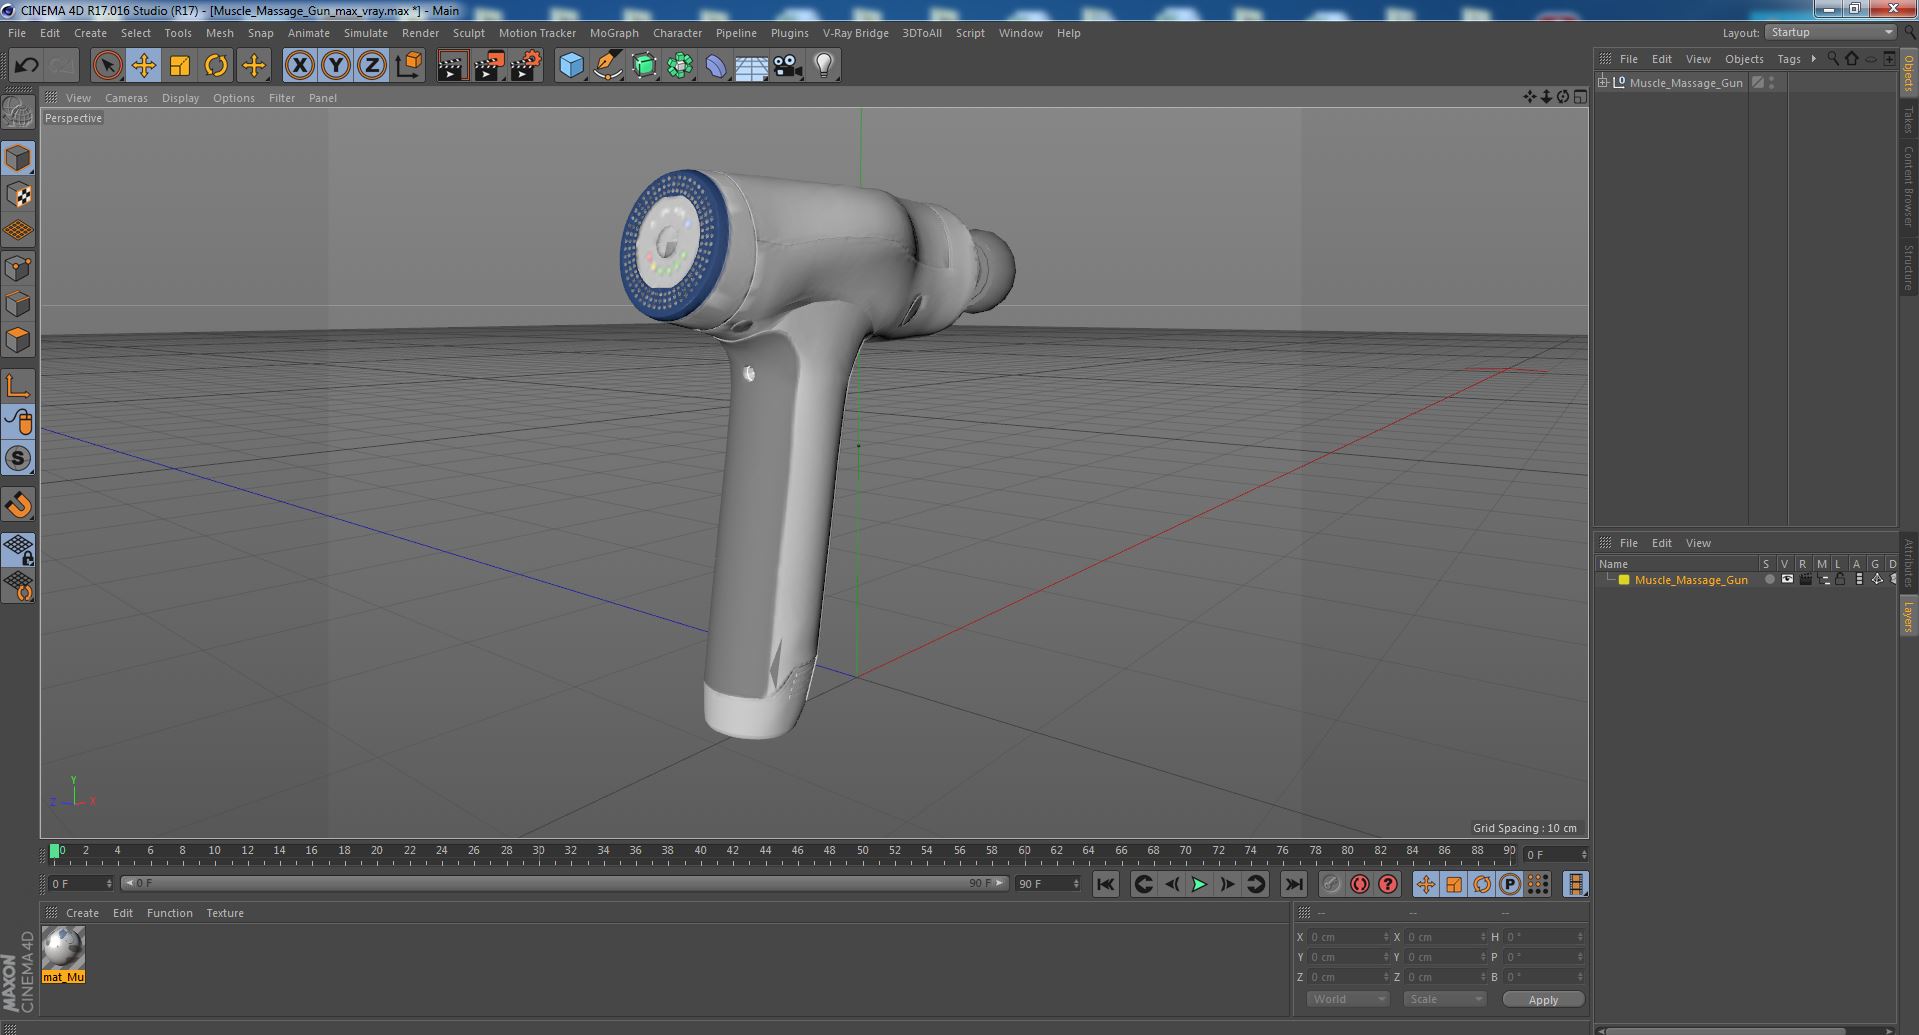This screenshot has width=1919, height=1035.
Task: Click the Undo arrow icon
Action: (x=26, y=66)
